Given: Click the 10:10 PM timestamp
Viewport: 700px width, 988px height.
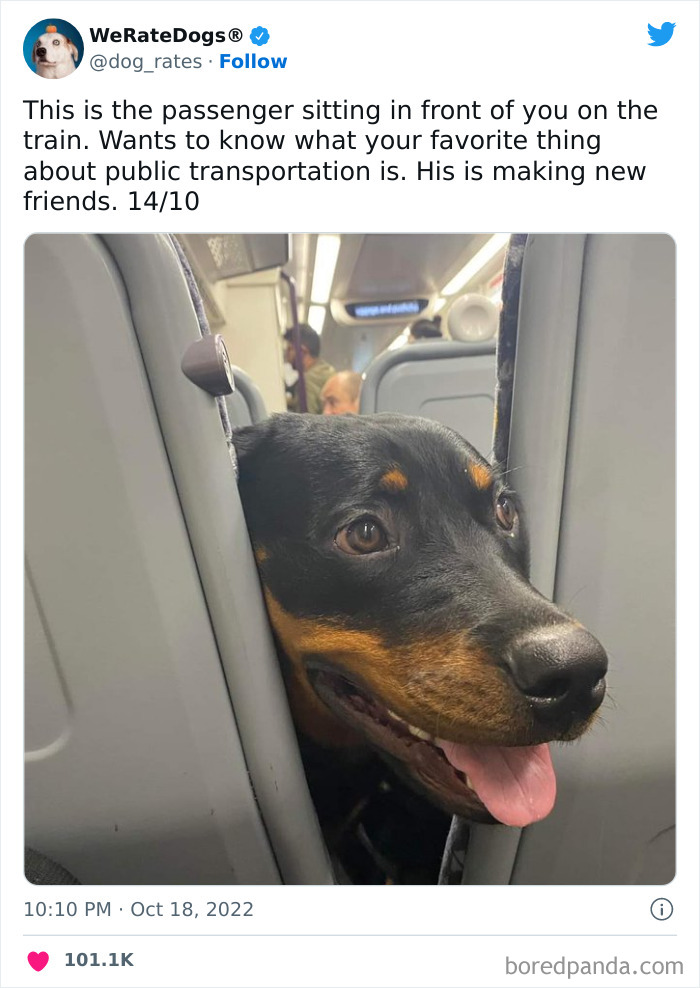Looking at the screenshot, I should (x=67, y=909).
